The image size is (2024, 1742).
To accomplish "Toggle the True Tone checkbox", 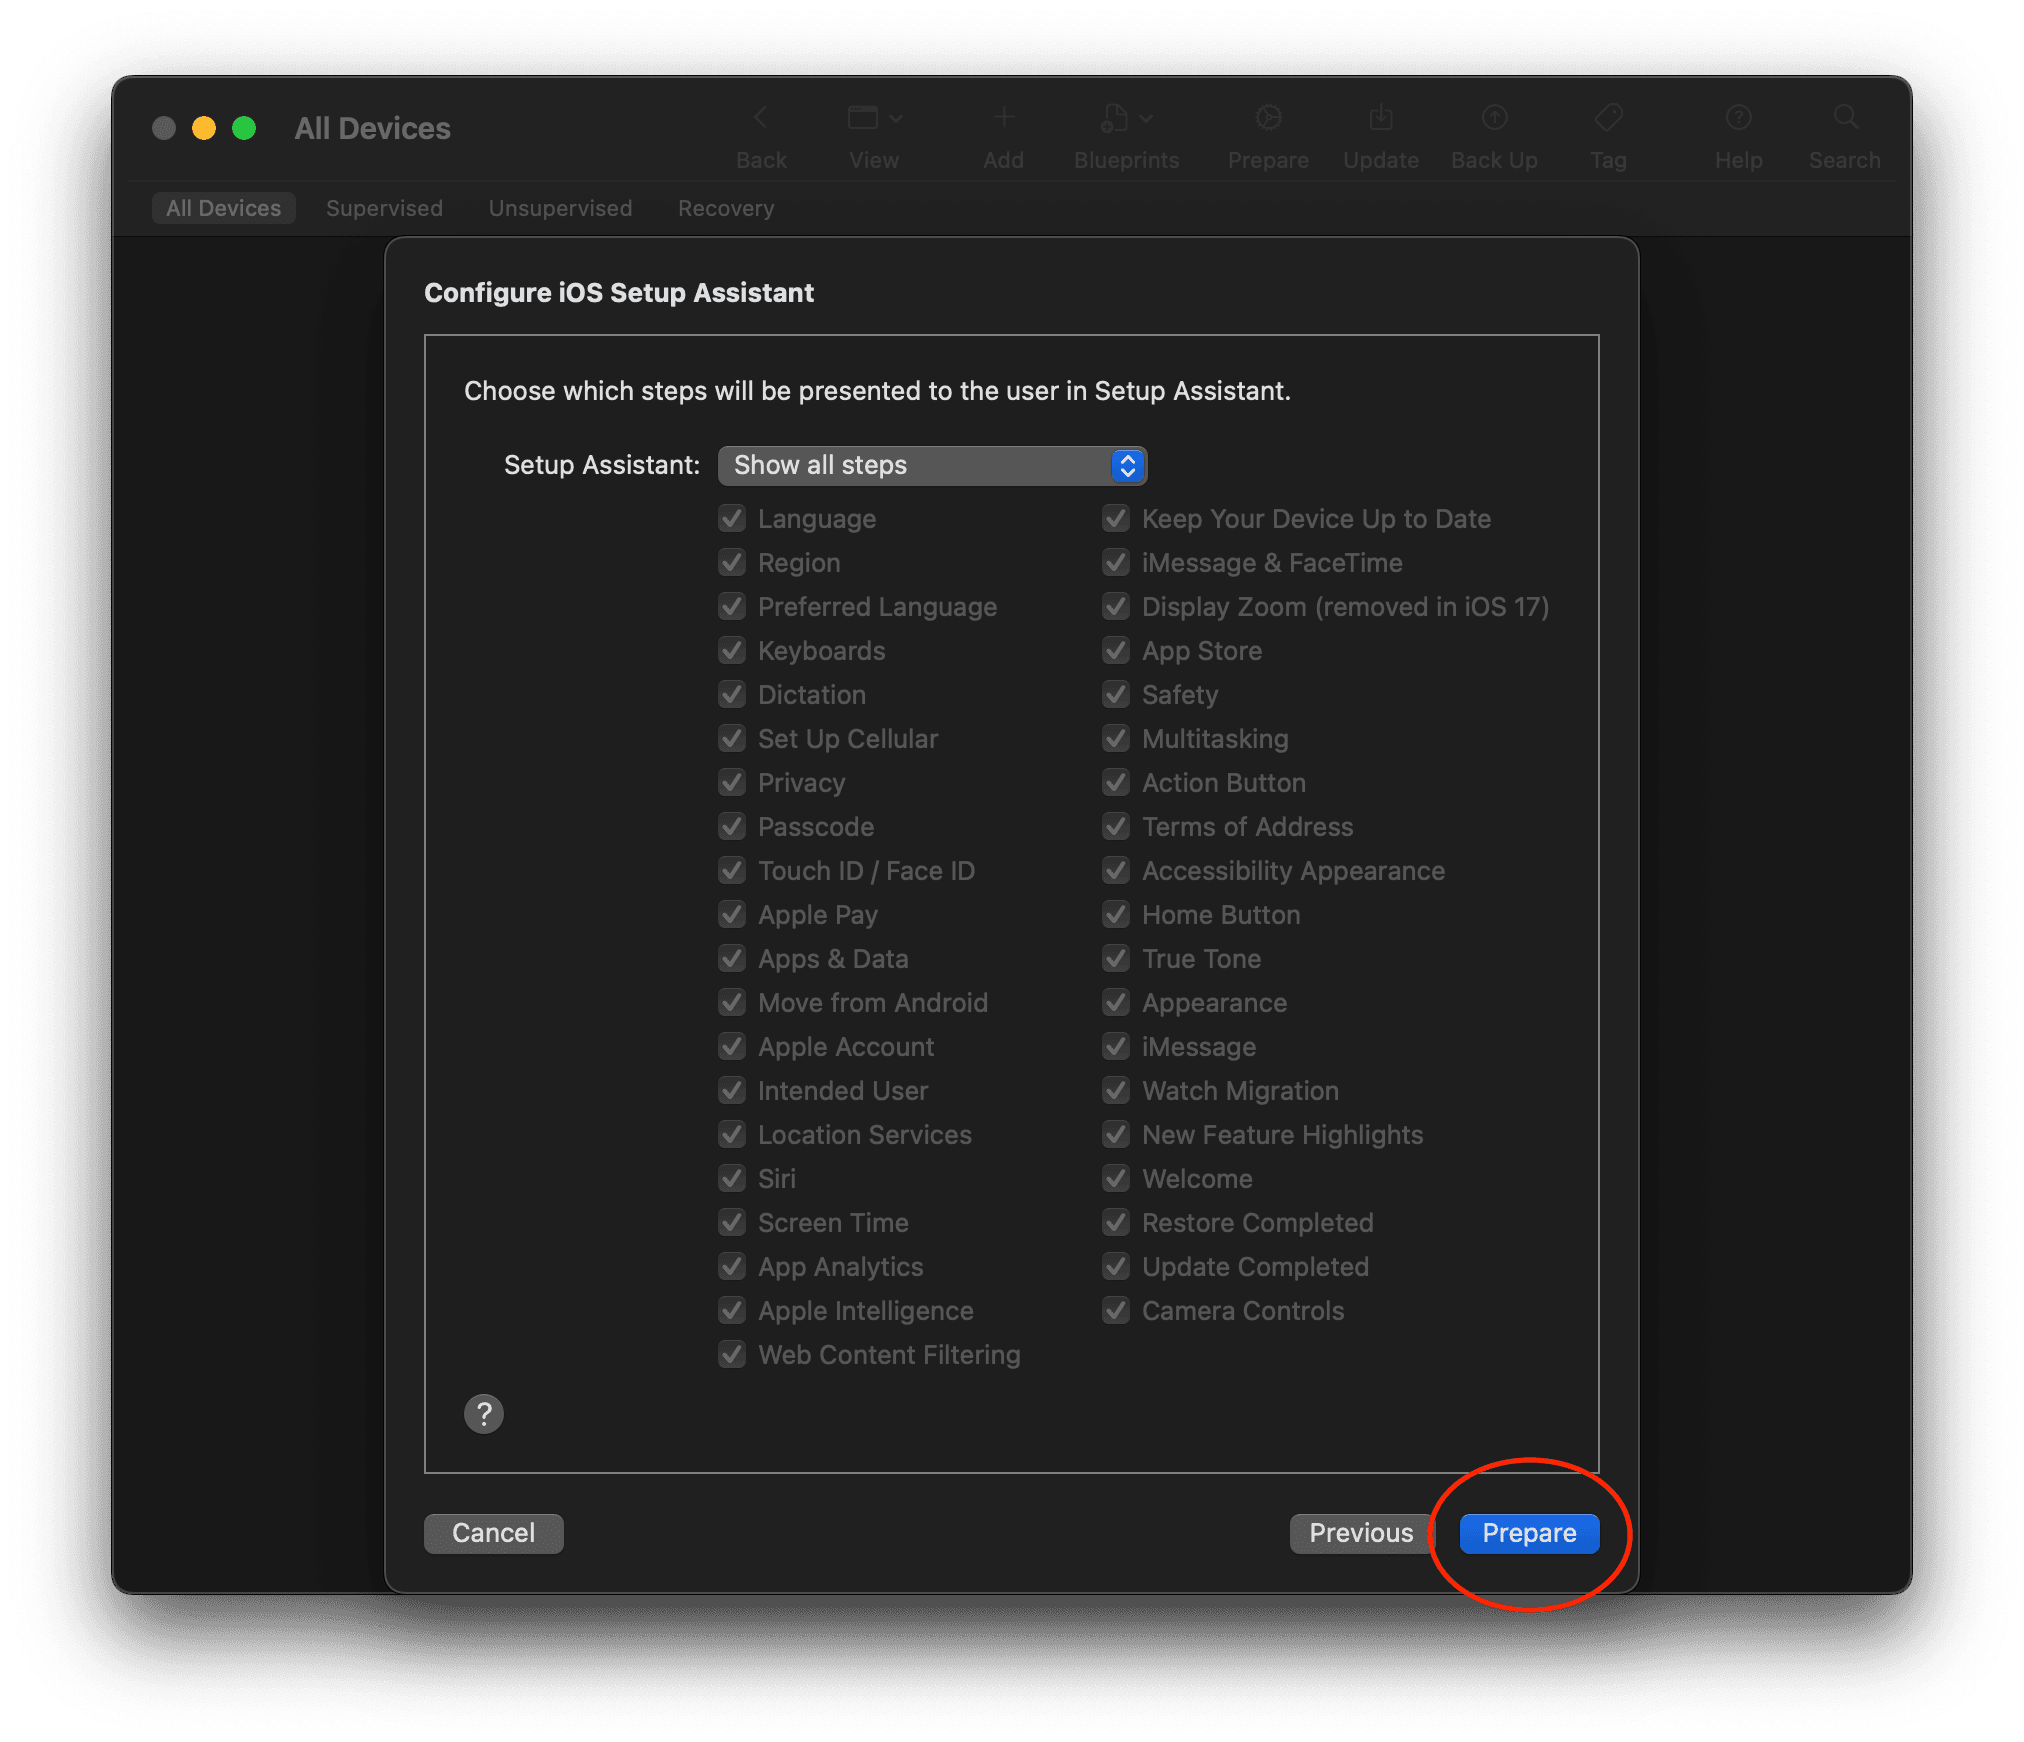I will (1116, 959).
